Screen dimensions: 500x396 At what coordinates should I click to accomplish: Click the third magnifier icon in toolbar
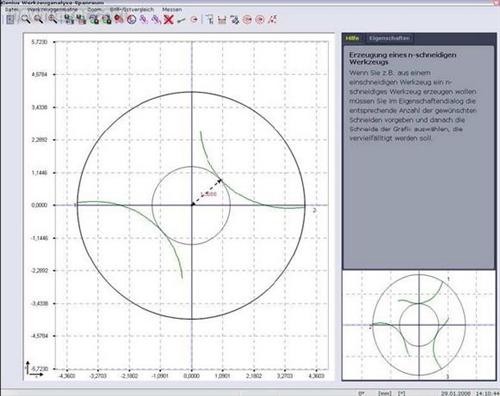pyautogui.click(x=53, y=19)
